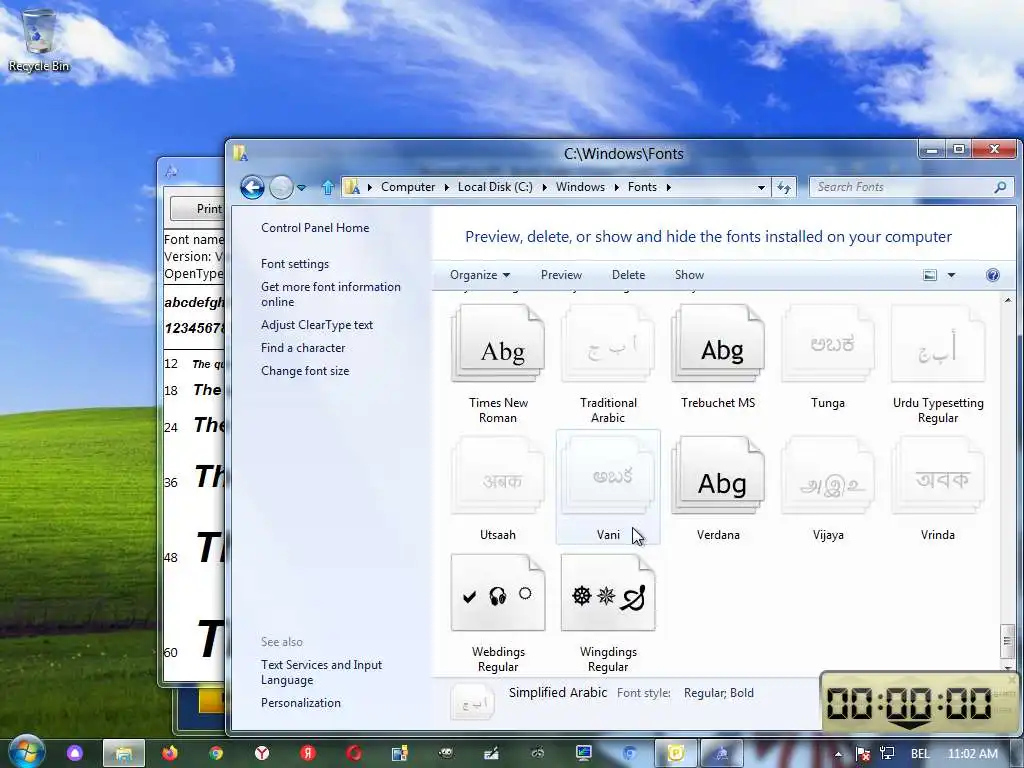Open Adjust ClearType text link
Viewport: 1024px width, 768px height.
(317, 325)
